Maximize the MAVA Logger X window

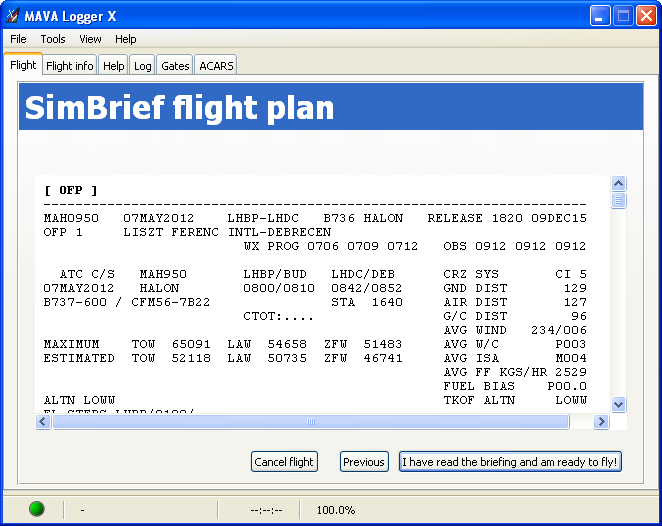pyautogui.click(x=623, y=16)
